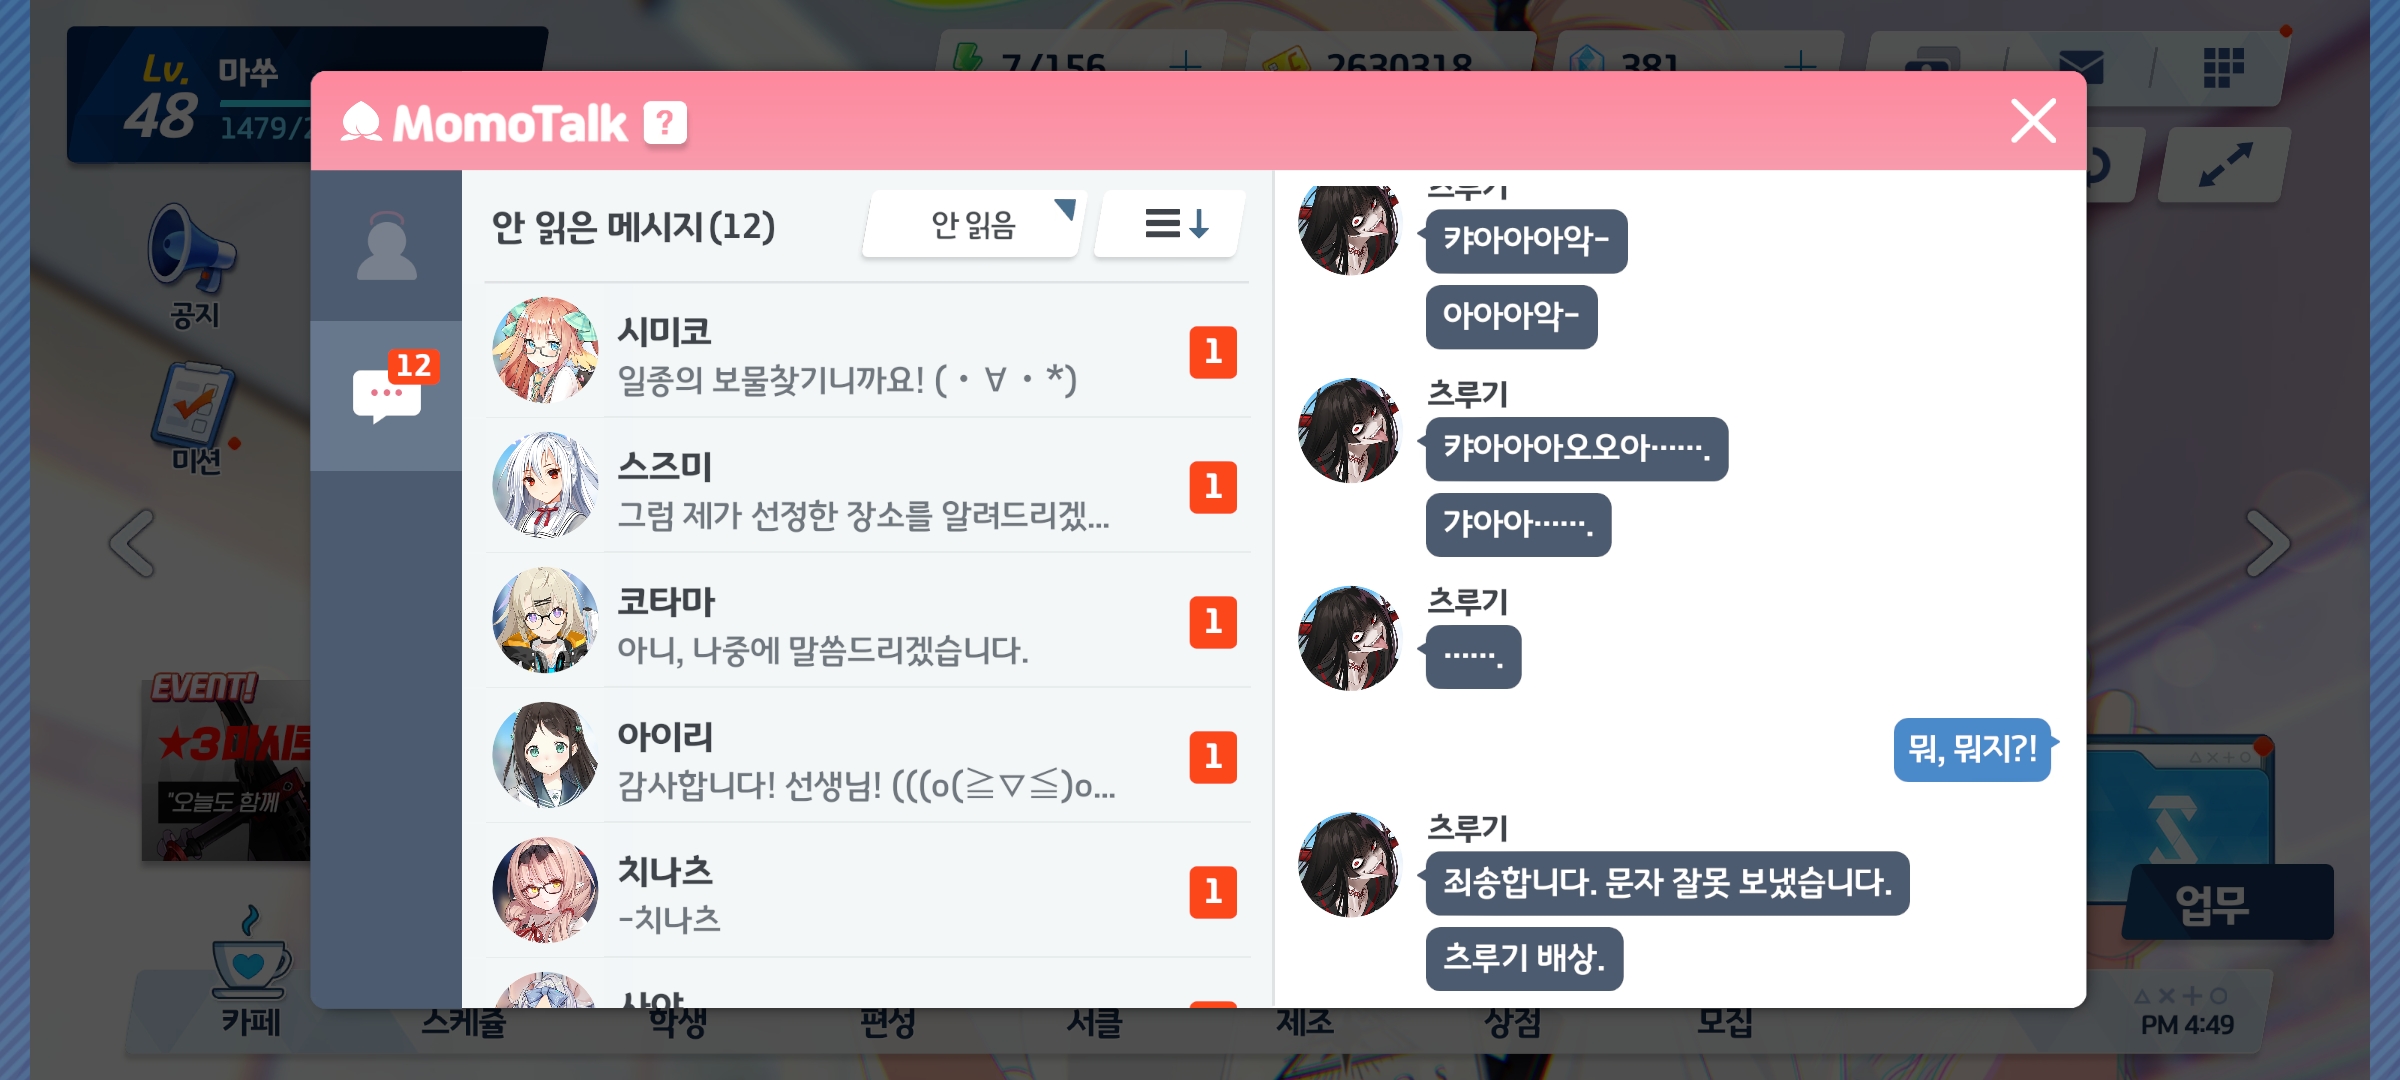This screenshot has width=2400, height=1080.
Task: Click the fullscreen expand arrows icon
Action: tap(2225, 165)
